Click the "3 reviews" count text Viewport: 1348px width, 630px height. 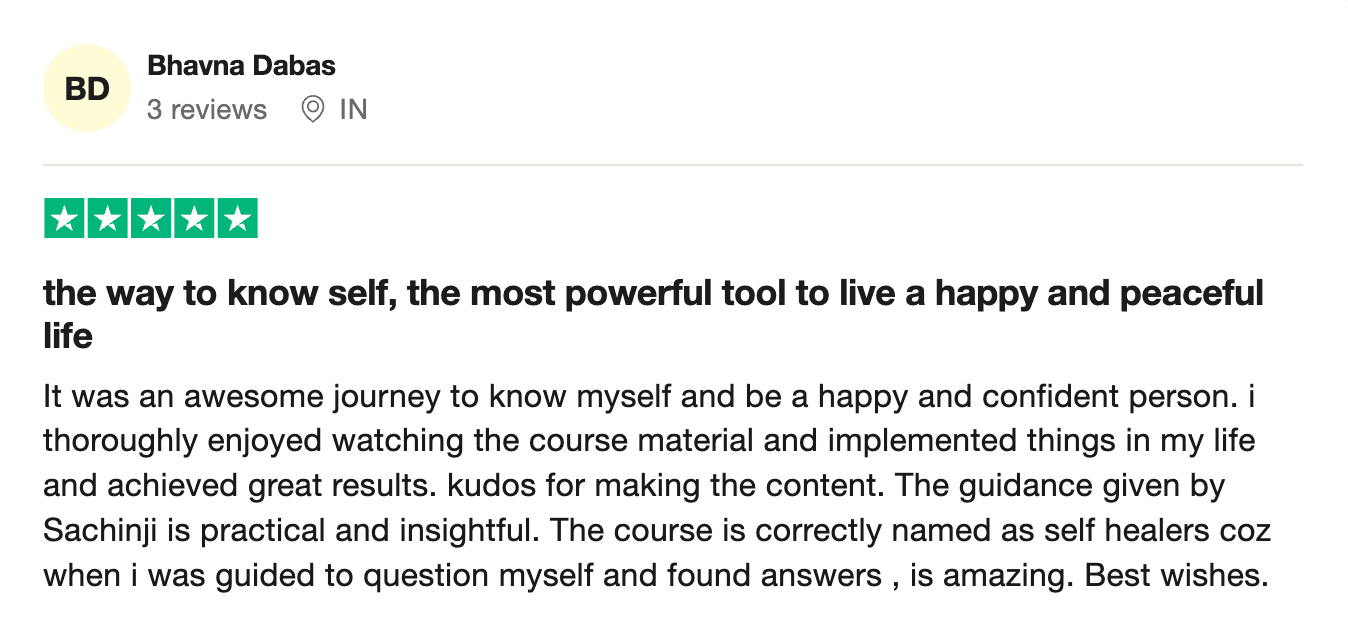point(207,109)
